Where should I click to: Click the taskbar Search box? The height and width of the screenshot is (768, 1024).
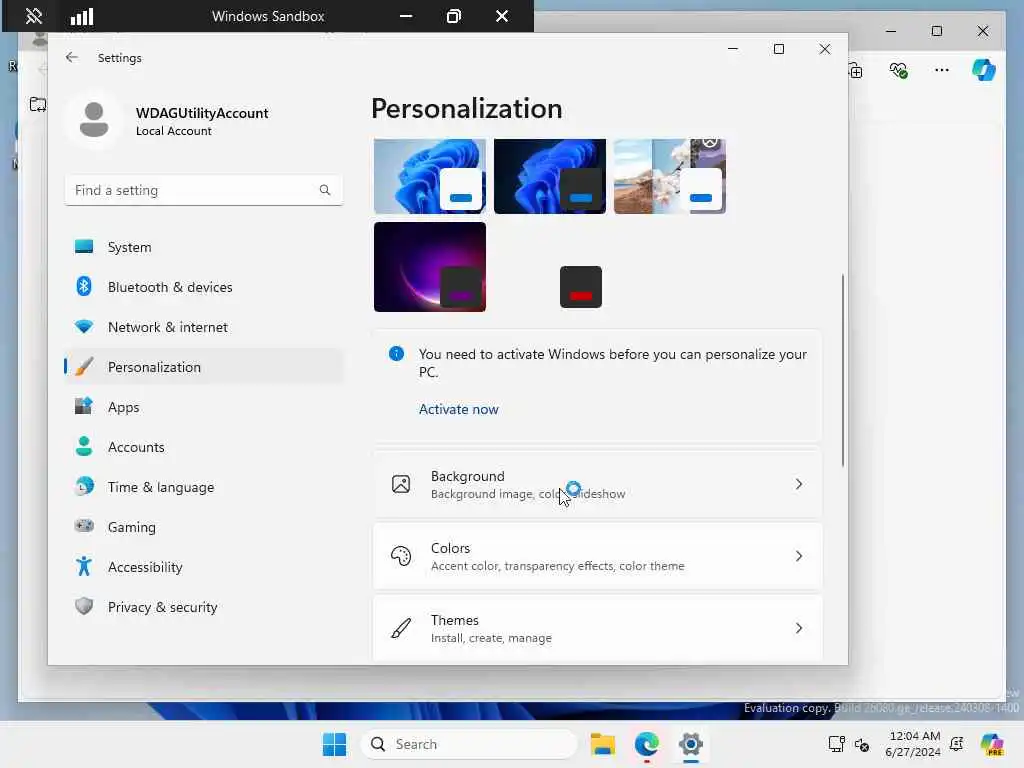469,744
